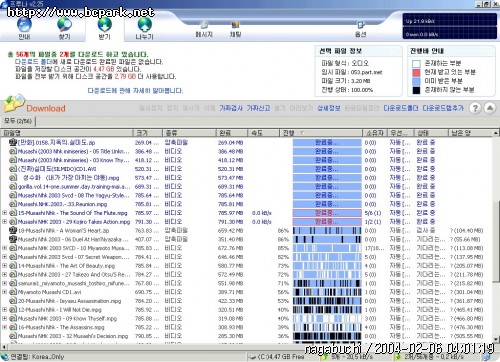Expand Musashi Nhk 2003 - 27 Takezo And Otsu

pos(5,274)
